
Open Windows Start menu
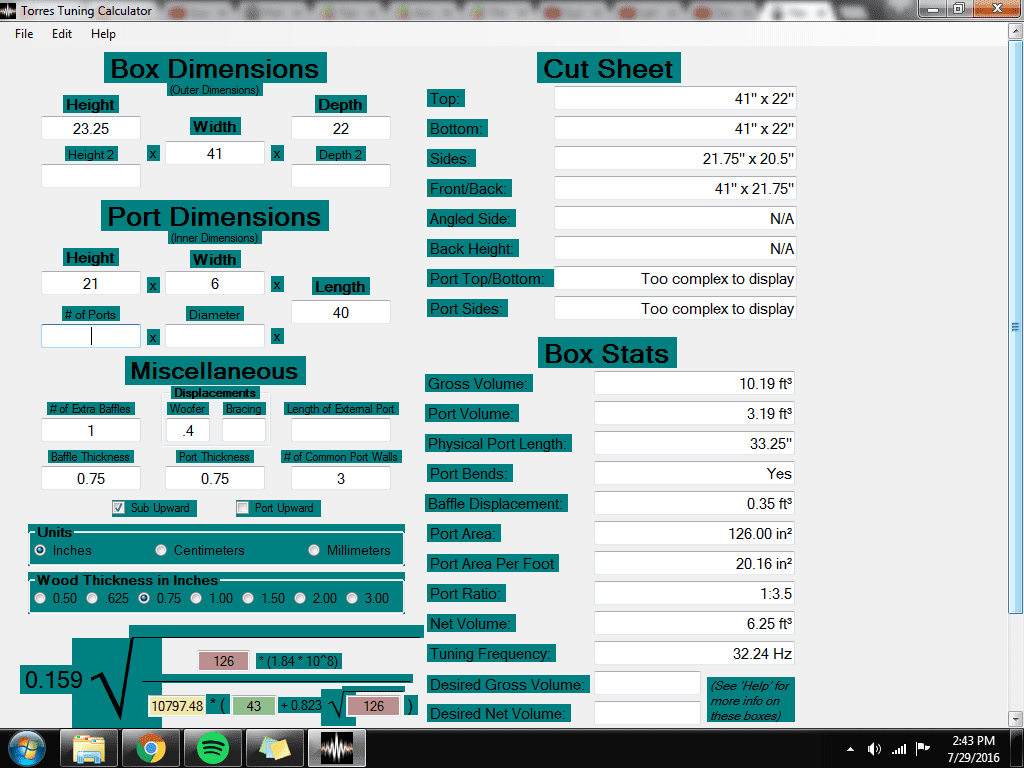coord(27,748)
